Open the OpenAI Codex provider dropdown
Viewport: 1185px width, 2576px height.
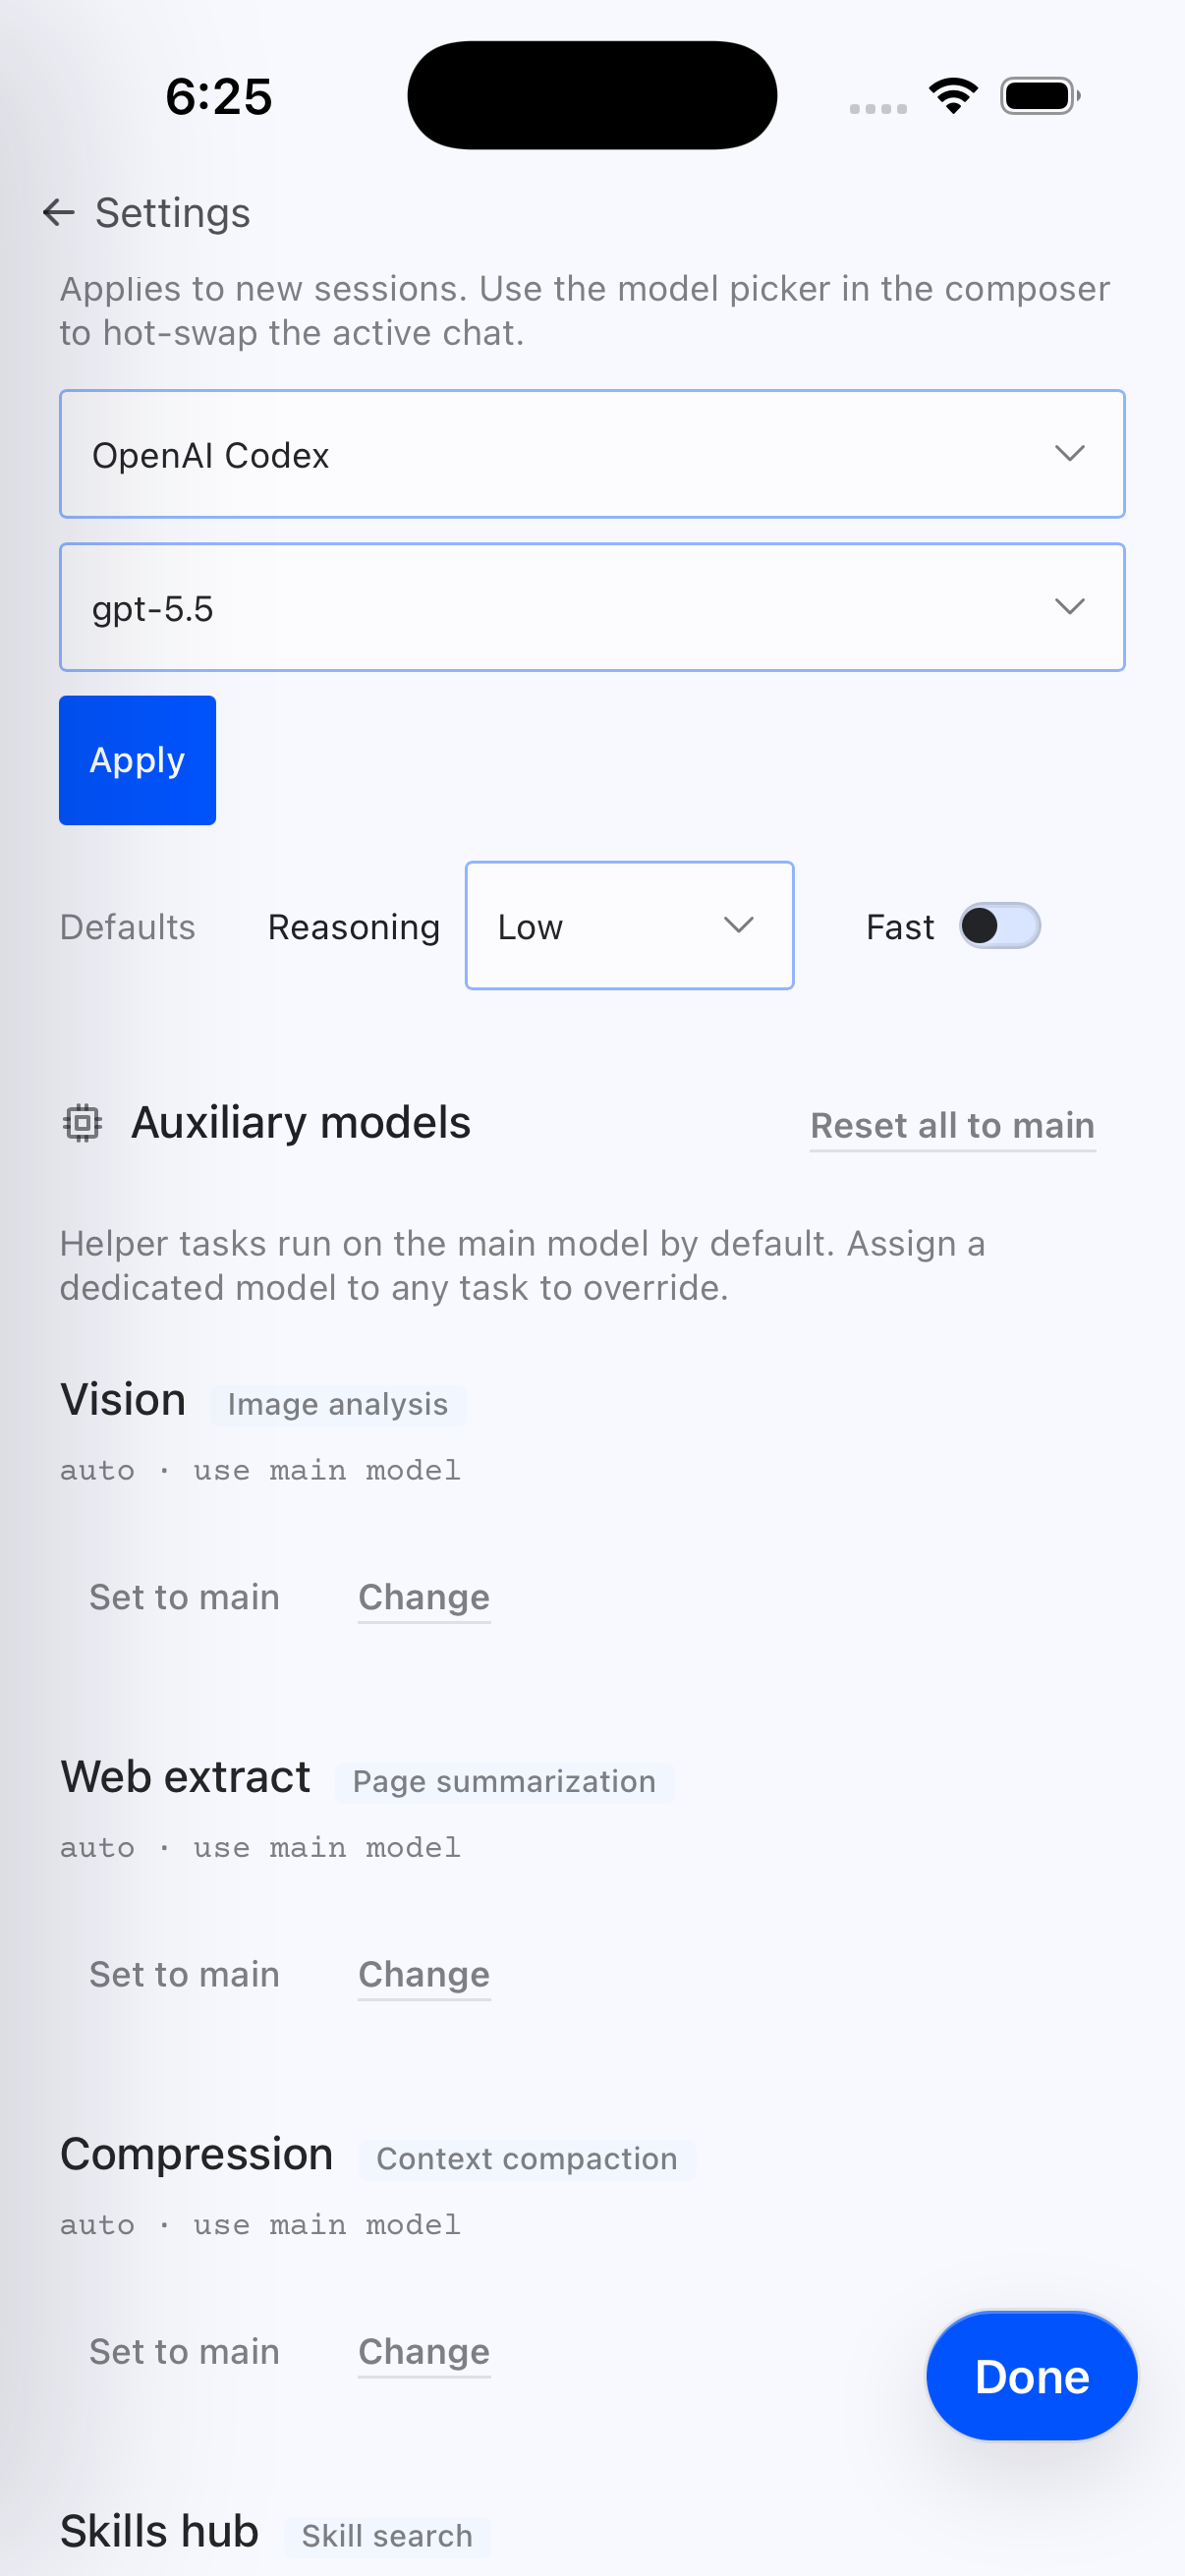[x=592, y=454]
